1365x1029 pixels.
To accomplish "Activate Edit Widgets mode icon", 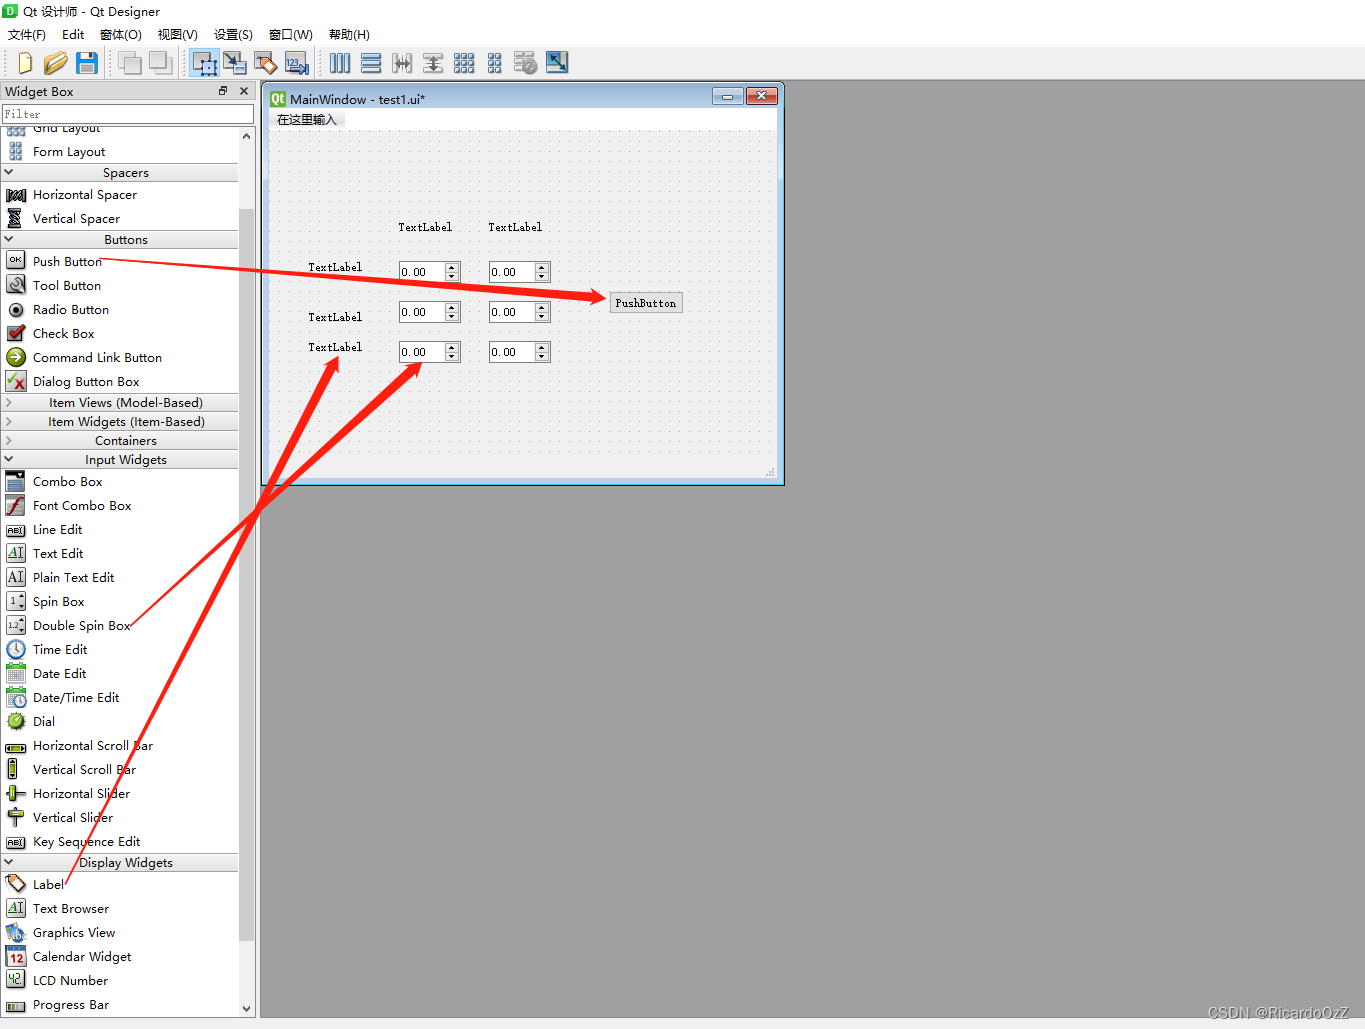I will pos(205,63).
